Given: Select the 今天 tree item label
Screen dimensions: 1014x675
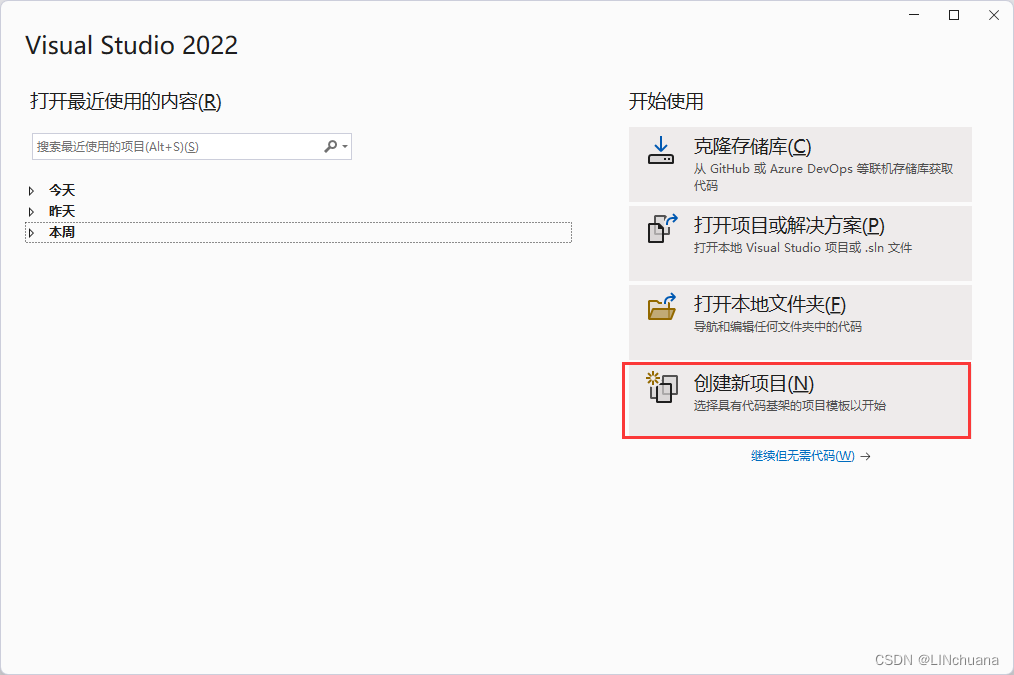Looking at the screenshot, I should coord(62,191).
